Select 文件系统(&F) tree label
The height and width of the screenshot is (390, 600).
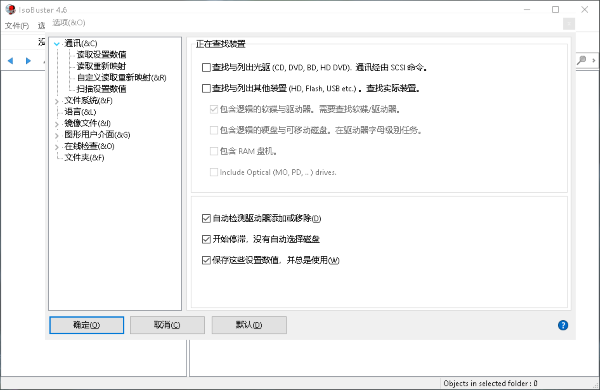click(x=88, y=100)
